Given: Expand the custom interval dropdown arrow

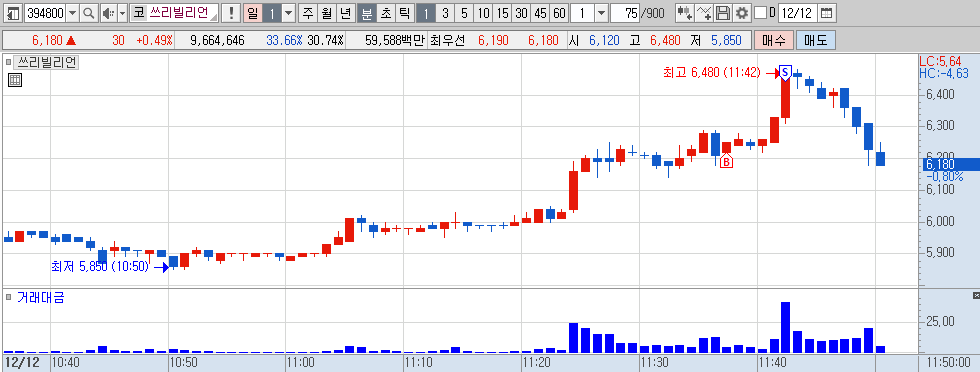Looking at the screenshot, I should (601, 13).
